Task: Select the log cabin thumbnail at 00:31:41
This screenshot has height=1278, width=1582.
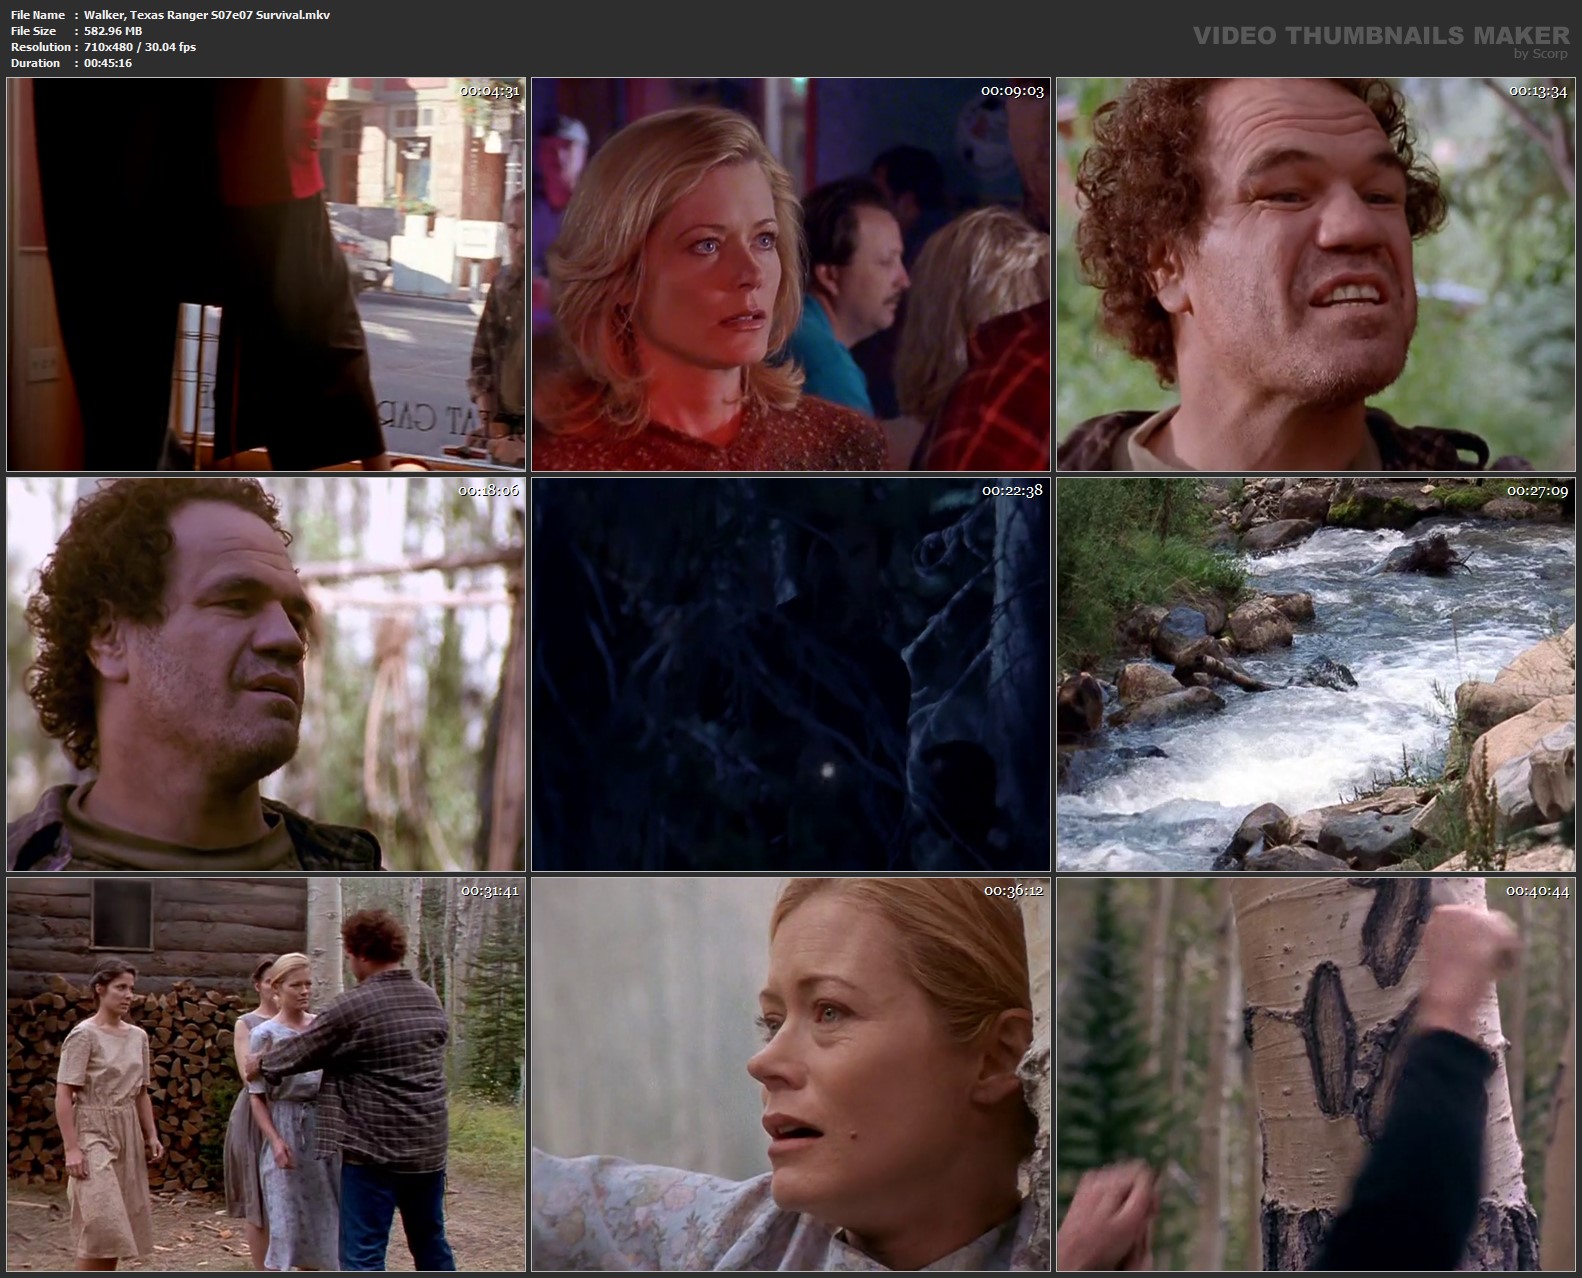Action: [x=266, y=1074]
